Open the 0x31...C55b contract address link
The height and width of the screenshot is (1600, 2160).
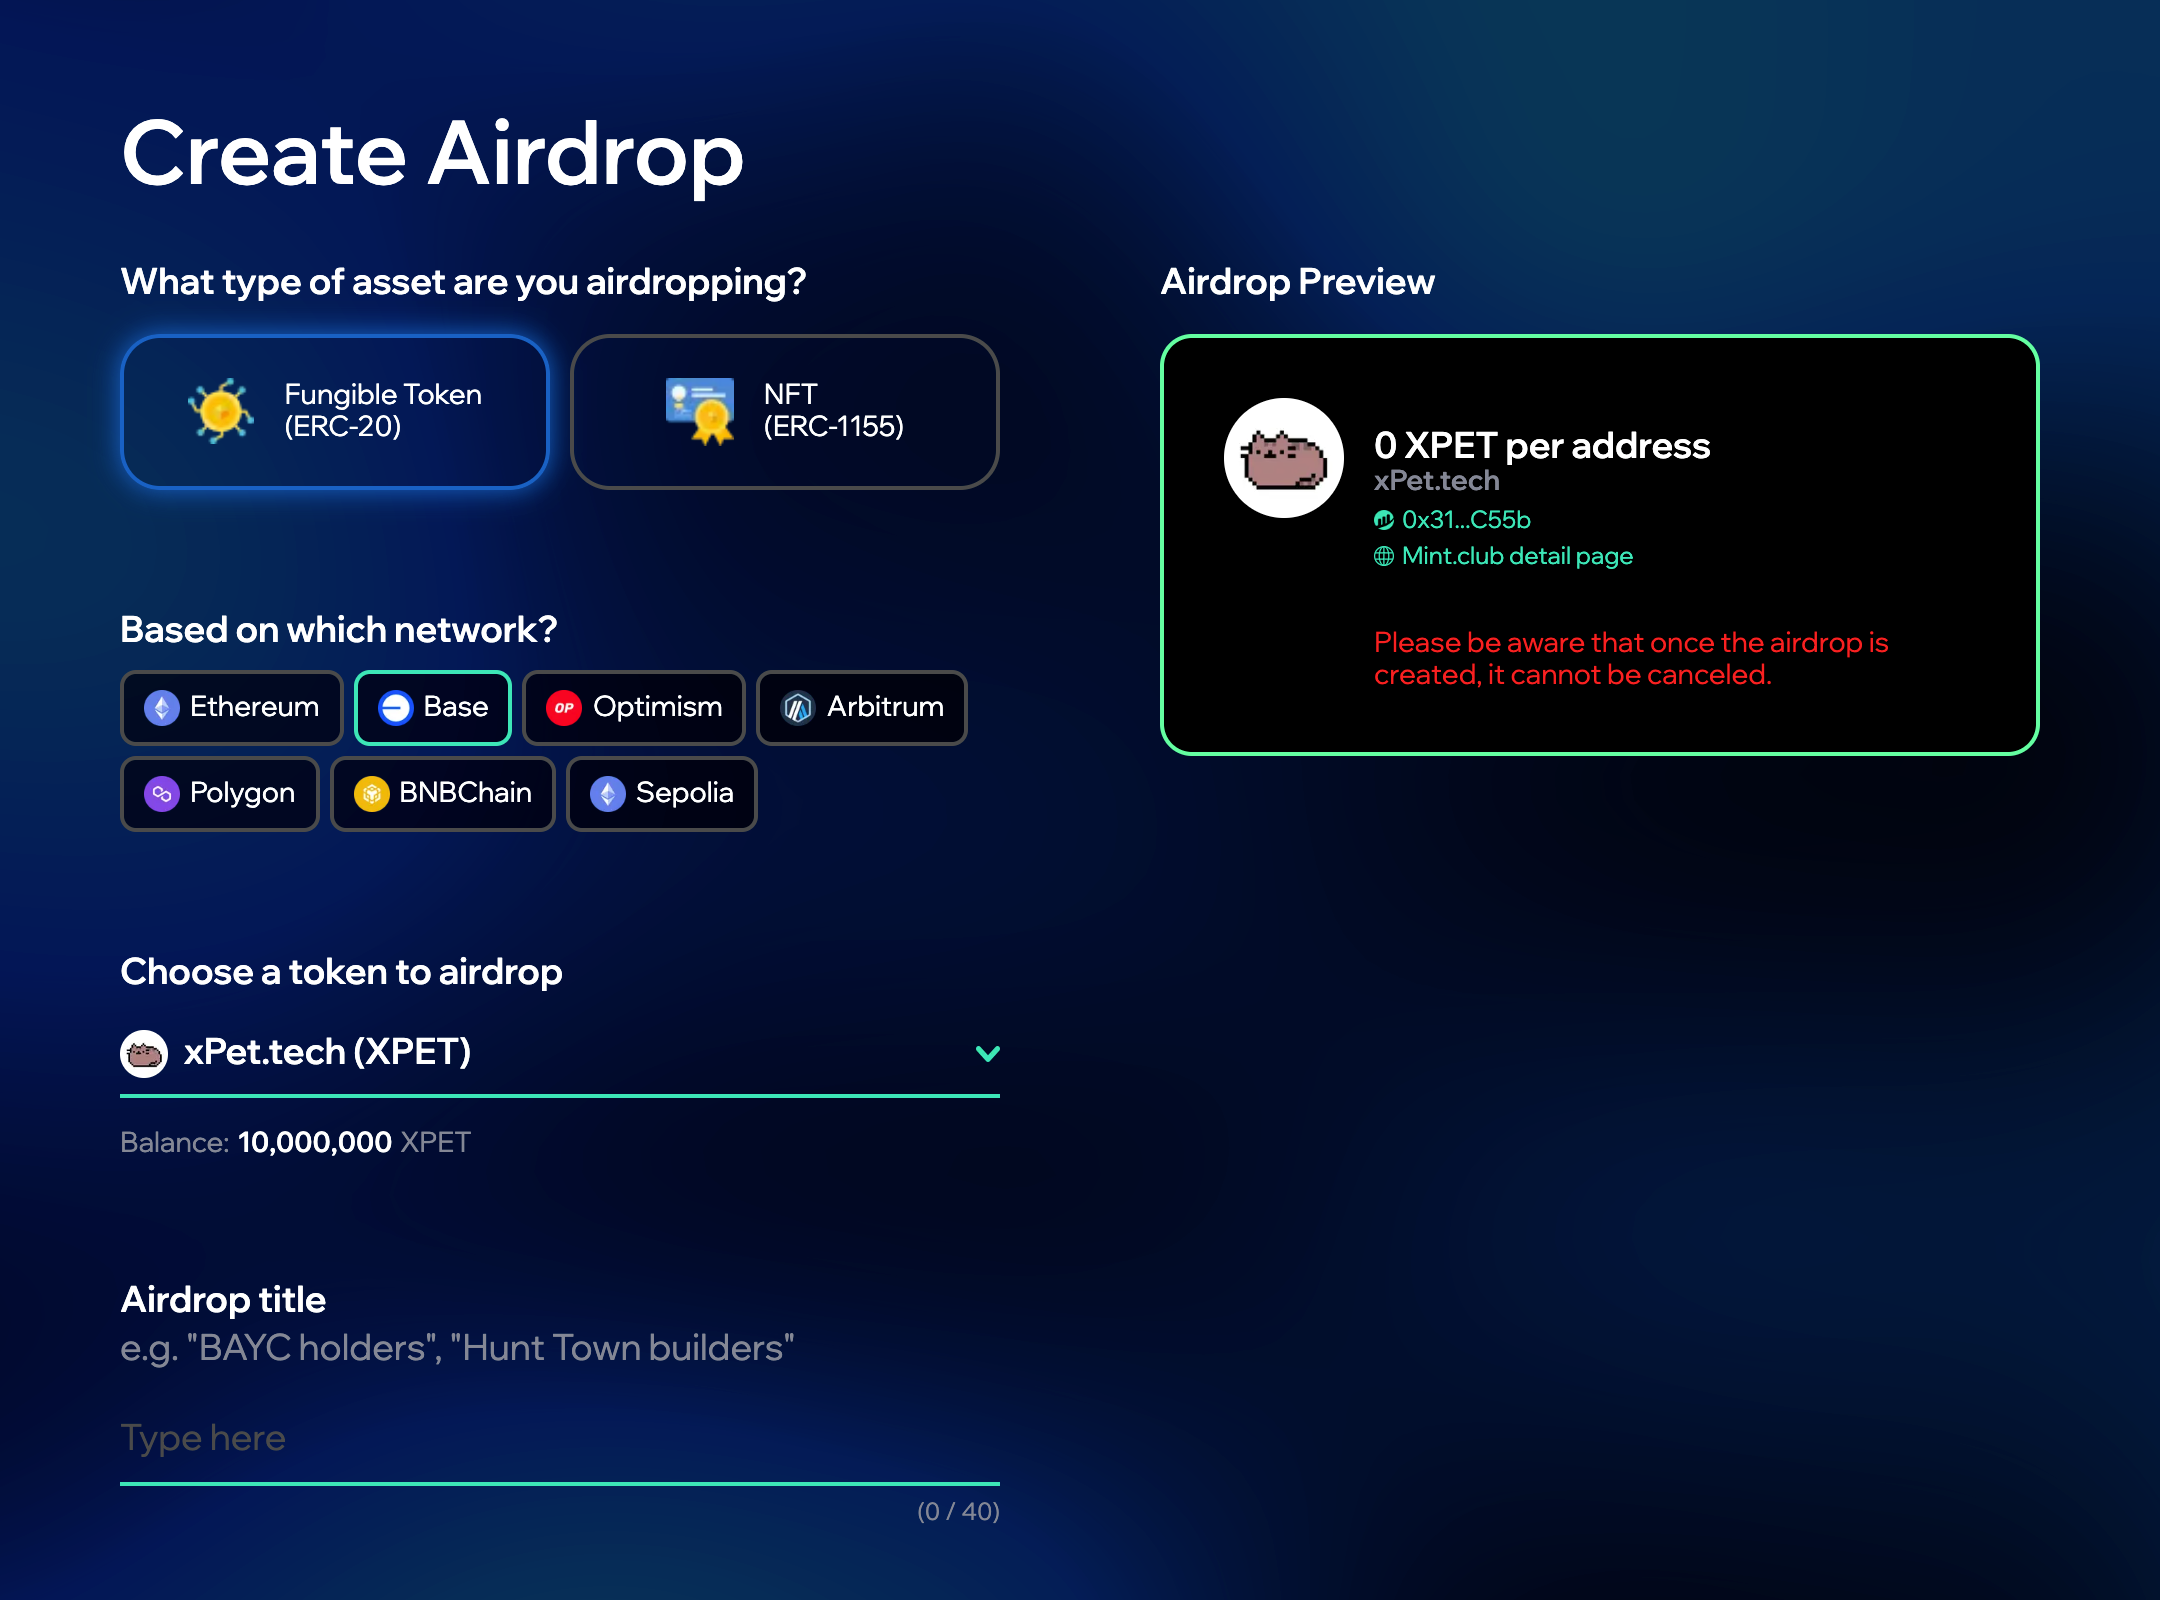click(x=1466, y=520)
